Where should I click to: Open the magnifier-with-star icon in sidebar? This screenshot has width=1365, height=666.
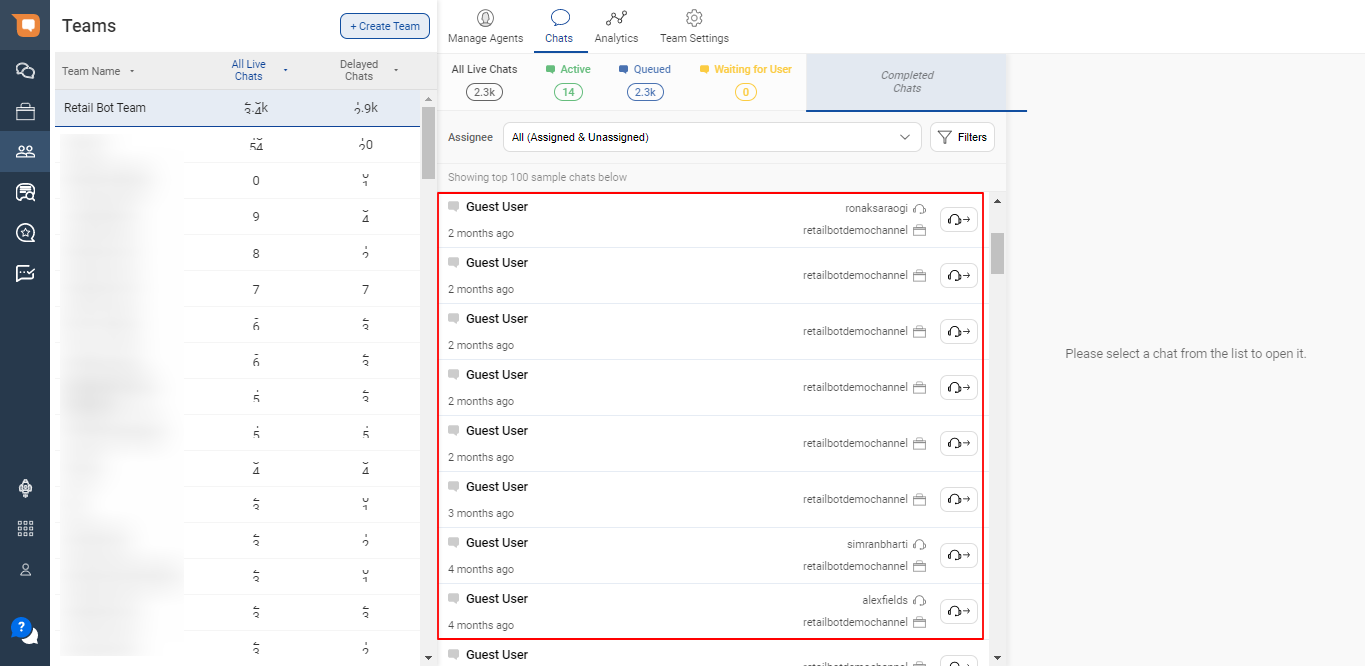point(25,233)
